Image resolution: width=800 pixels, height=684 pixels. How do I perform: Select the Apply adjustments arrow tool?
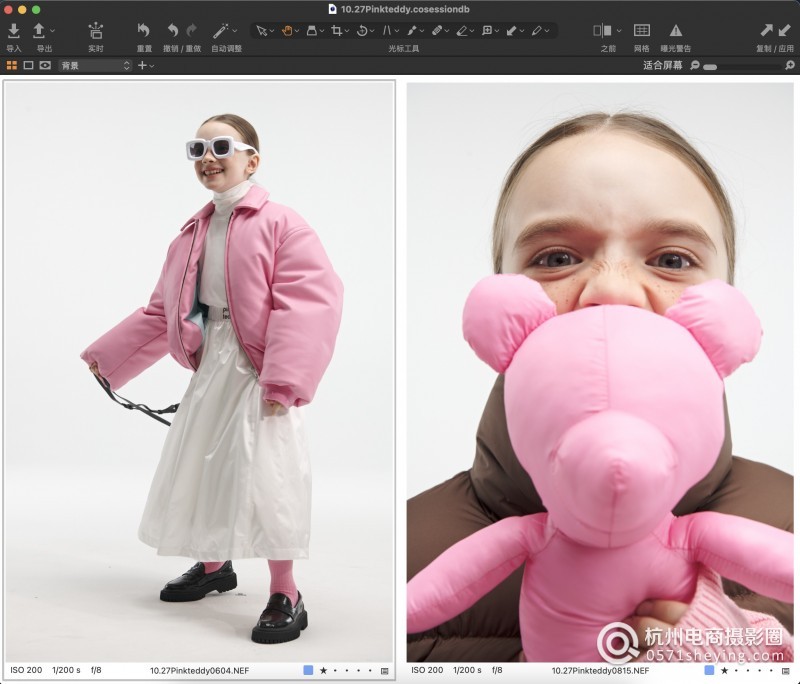click(512, 31)
